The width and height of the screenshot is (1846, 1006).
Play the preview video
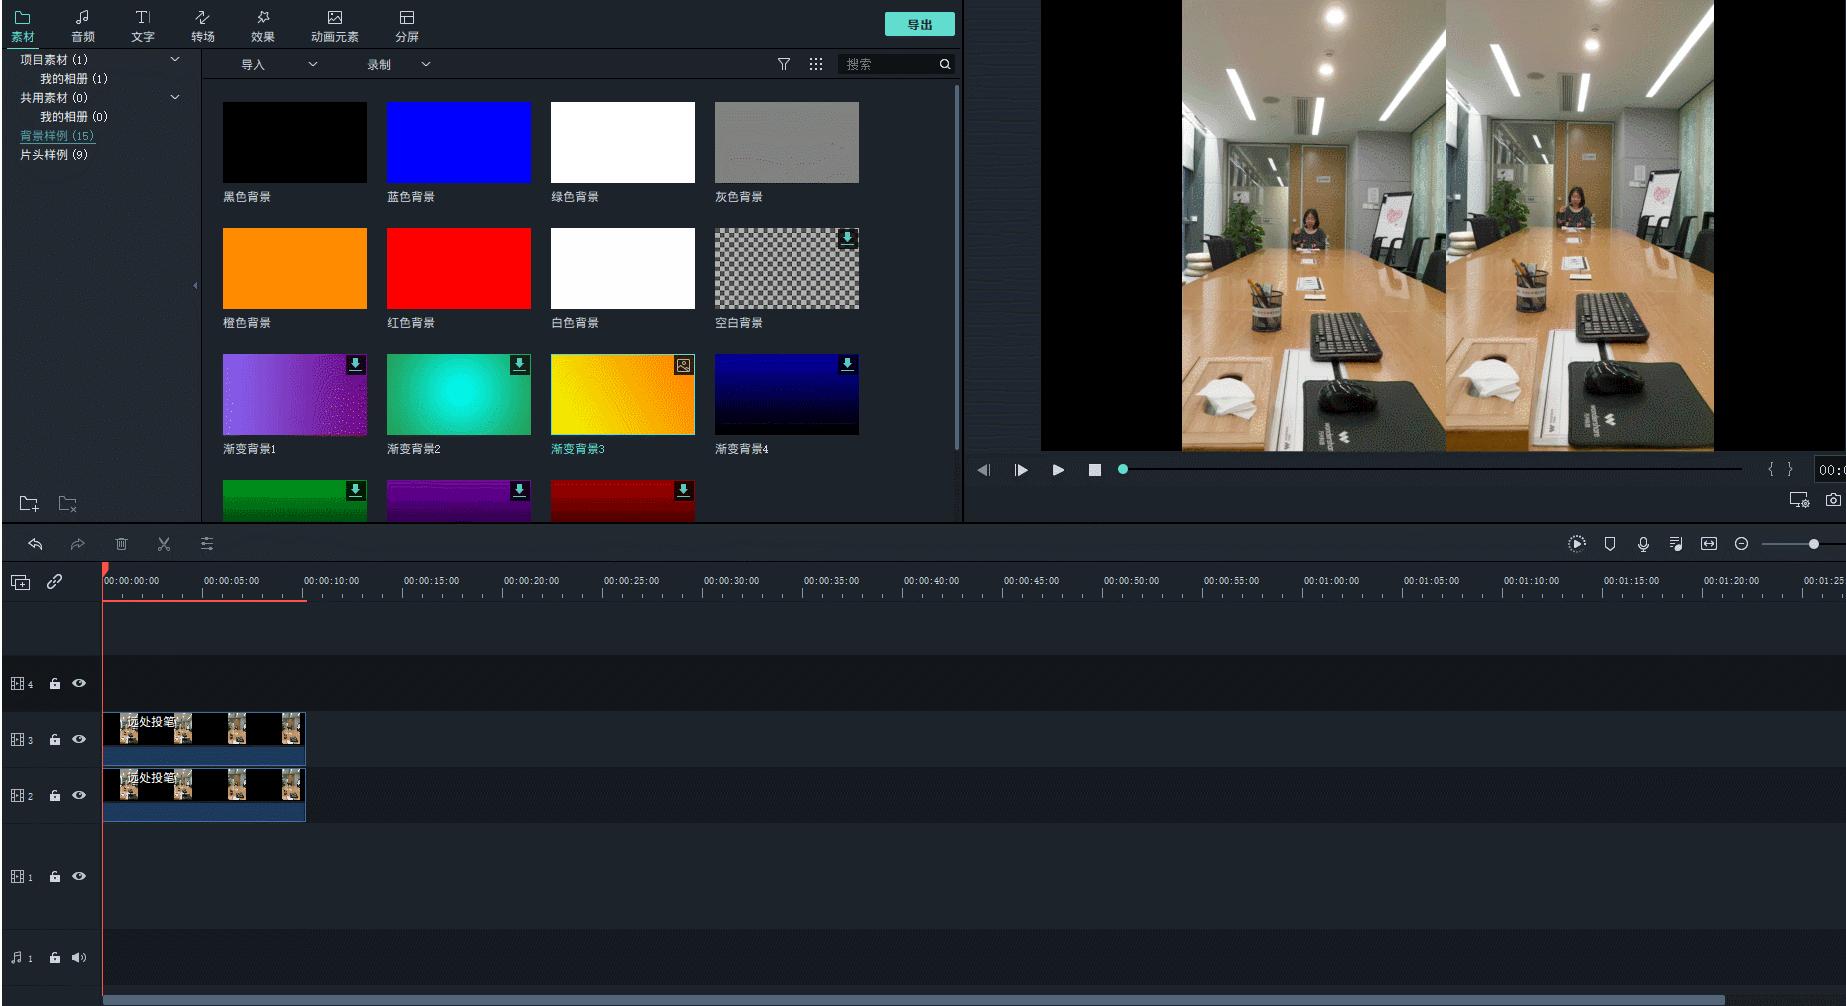click(1058, 470)
